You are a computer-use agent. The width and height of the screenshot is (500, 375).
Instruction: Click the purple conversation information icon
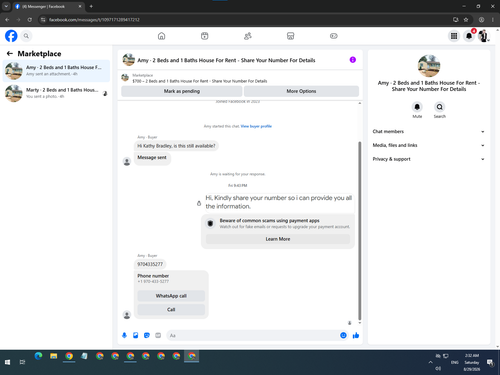352,60
